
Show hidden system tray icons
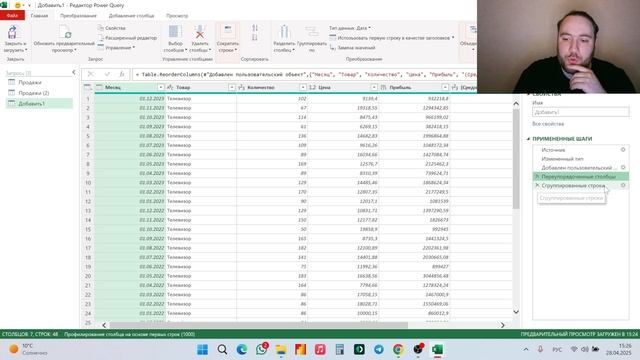coord(526,349)
